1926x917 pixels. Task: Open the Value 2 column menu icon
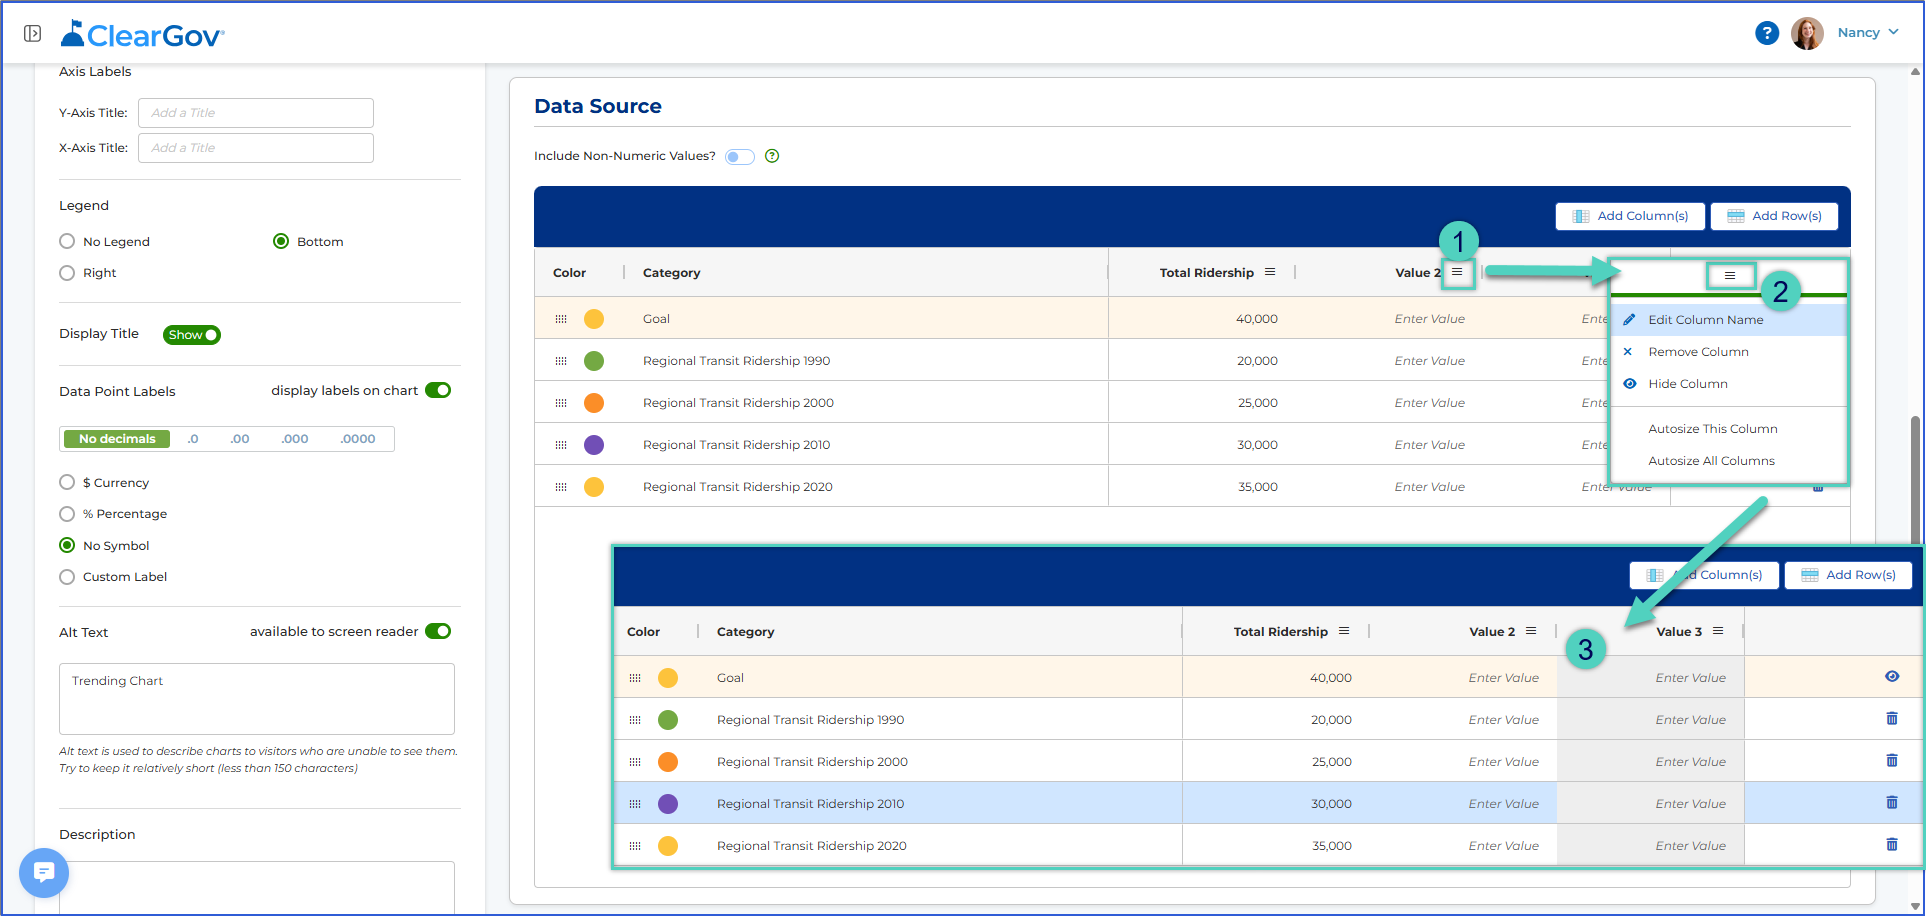click(x=1457, y=272)
